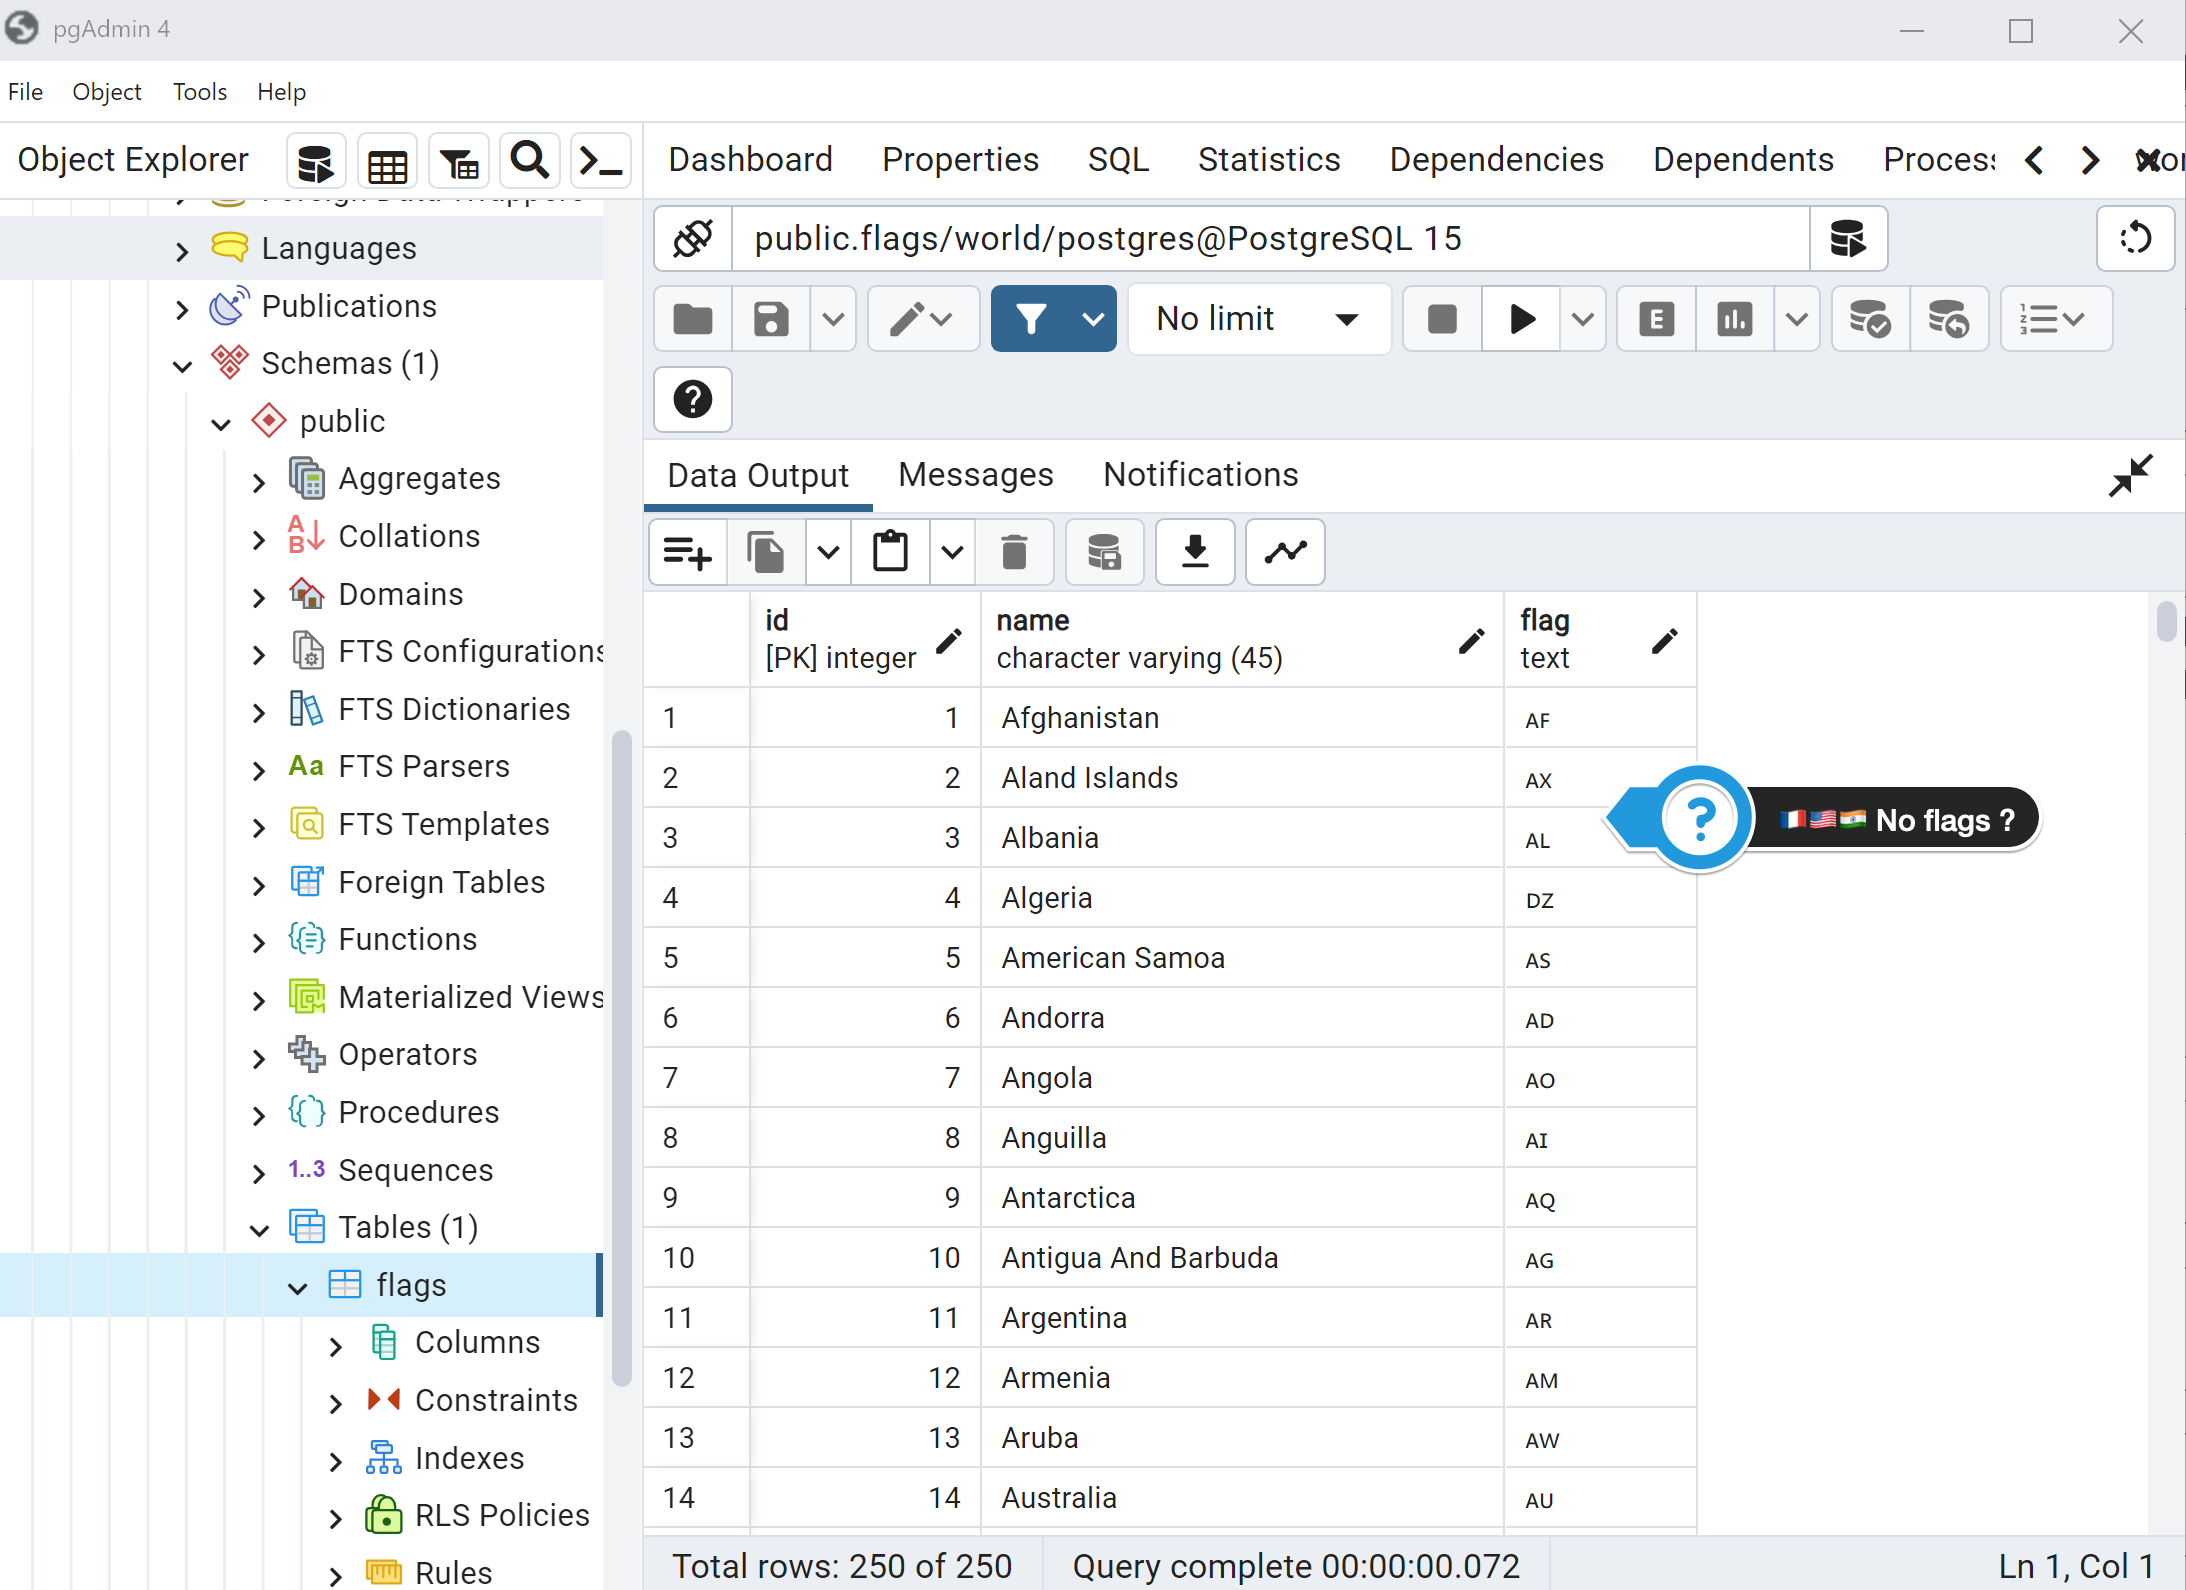Image resolution: width=2186 pixels, height=1590 pixels.
Task: Collapse the flags table tree node
Action: click(x=297, y=1287)
